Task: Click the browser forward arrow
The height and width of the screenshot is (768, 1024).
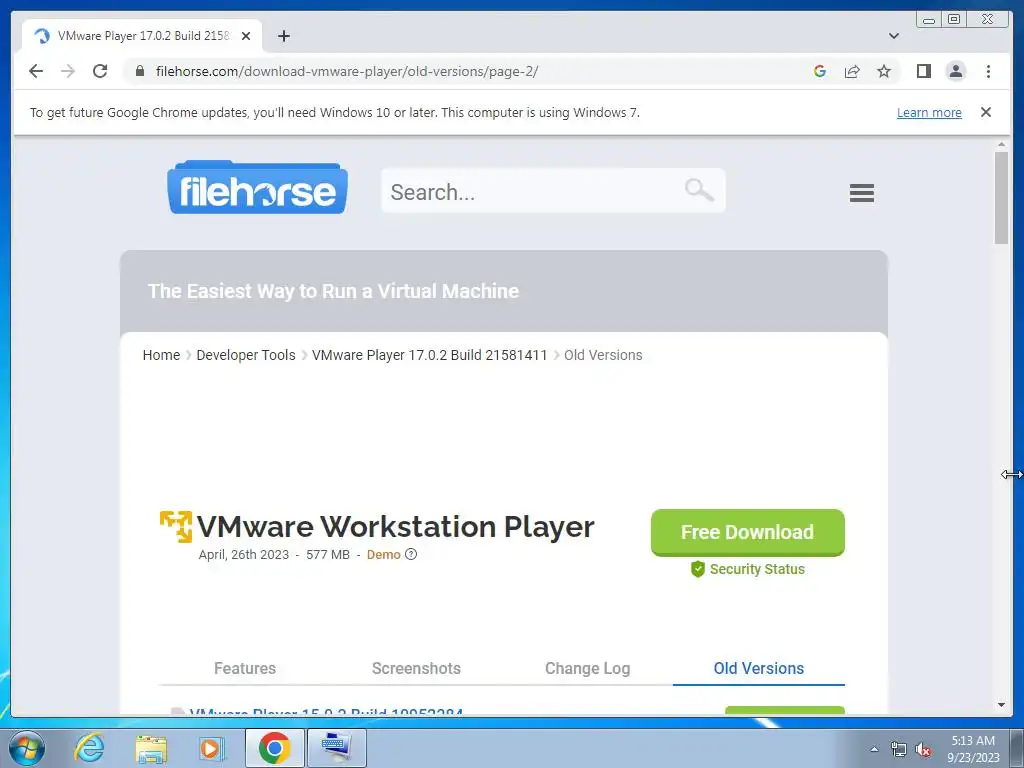Action: tap(68, 71)
